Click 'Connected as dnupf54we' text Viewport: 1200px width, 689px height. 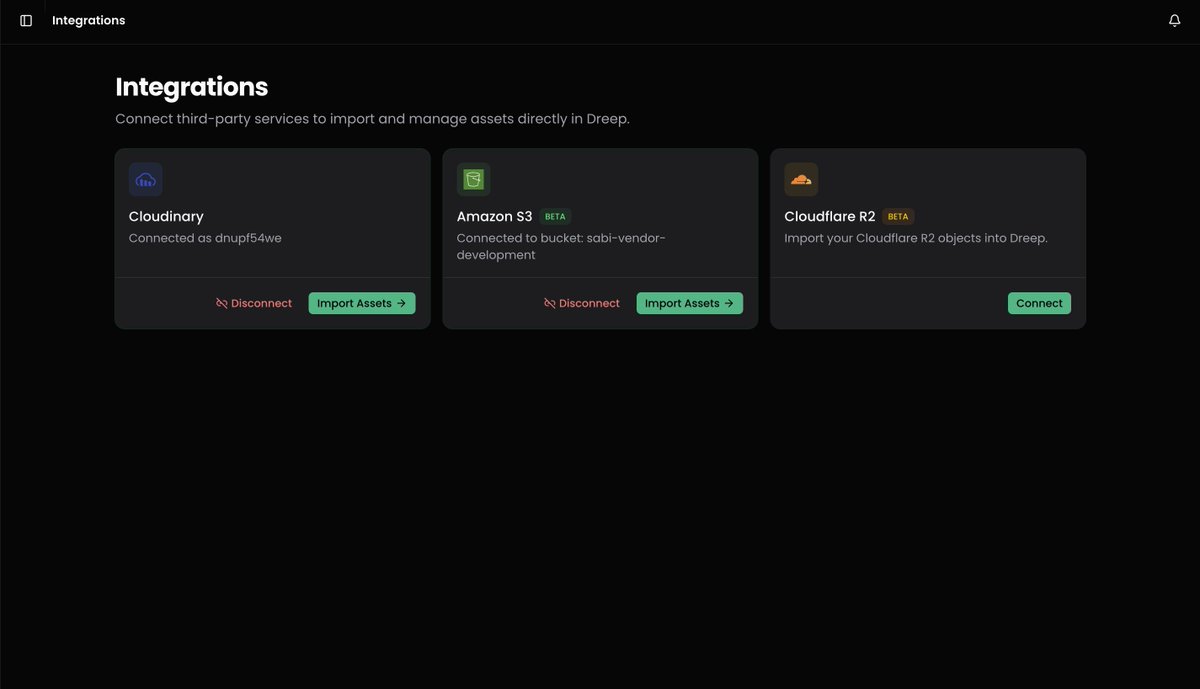(205, 238)
